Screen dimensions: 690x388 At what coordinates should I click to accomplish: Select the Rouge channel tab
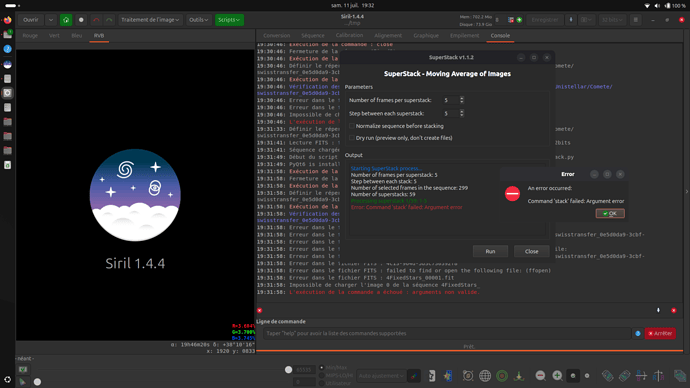click(x=30, y=36)
